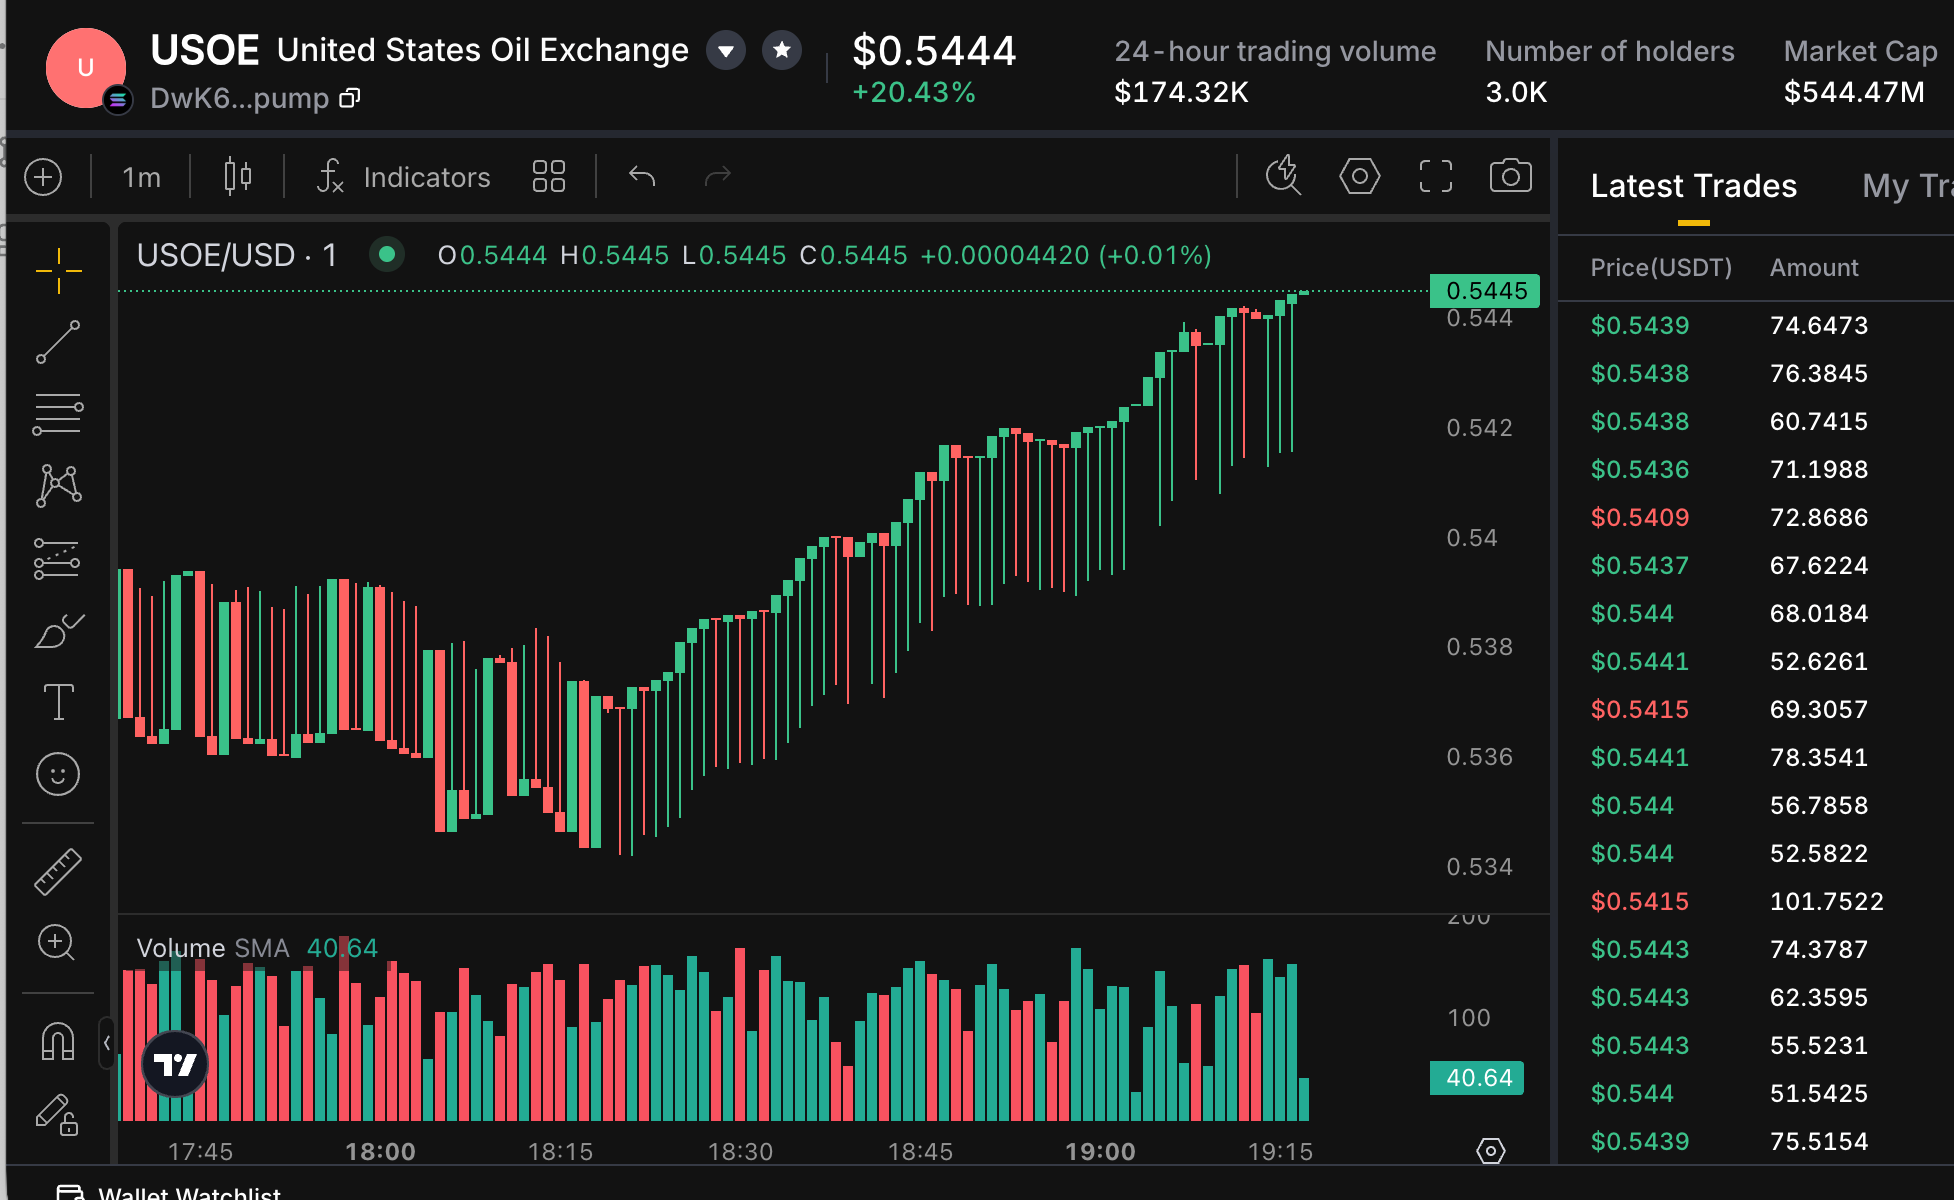1954x1200 pixels.
Task: Click the Volume SMA indicator legend
Action: click(x=257, y=948)
